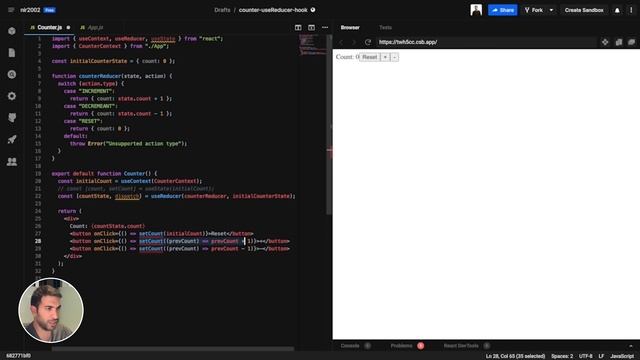Click LF line ending in status bar
This screenshot has width=640, height=360.
pos(601,356)
